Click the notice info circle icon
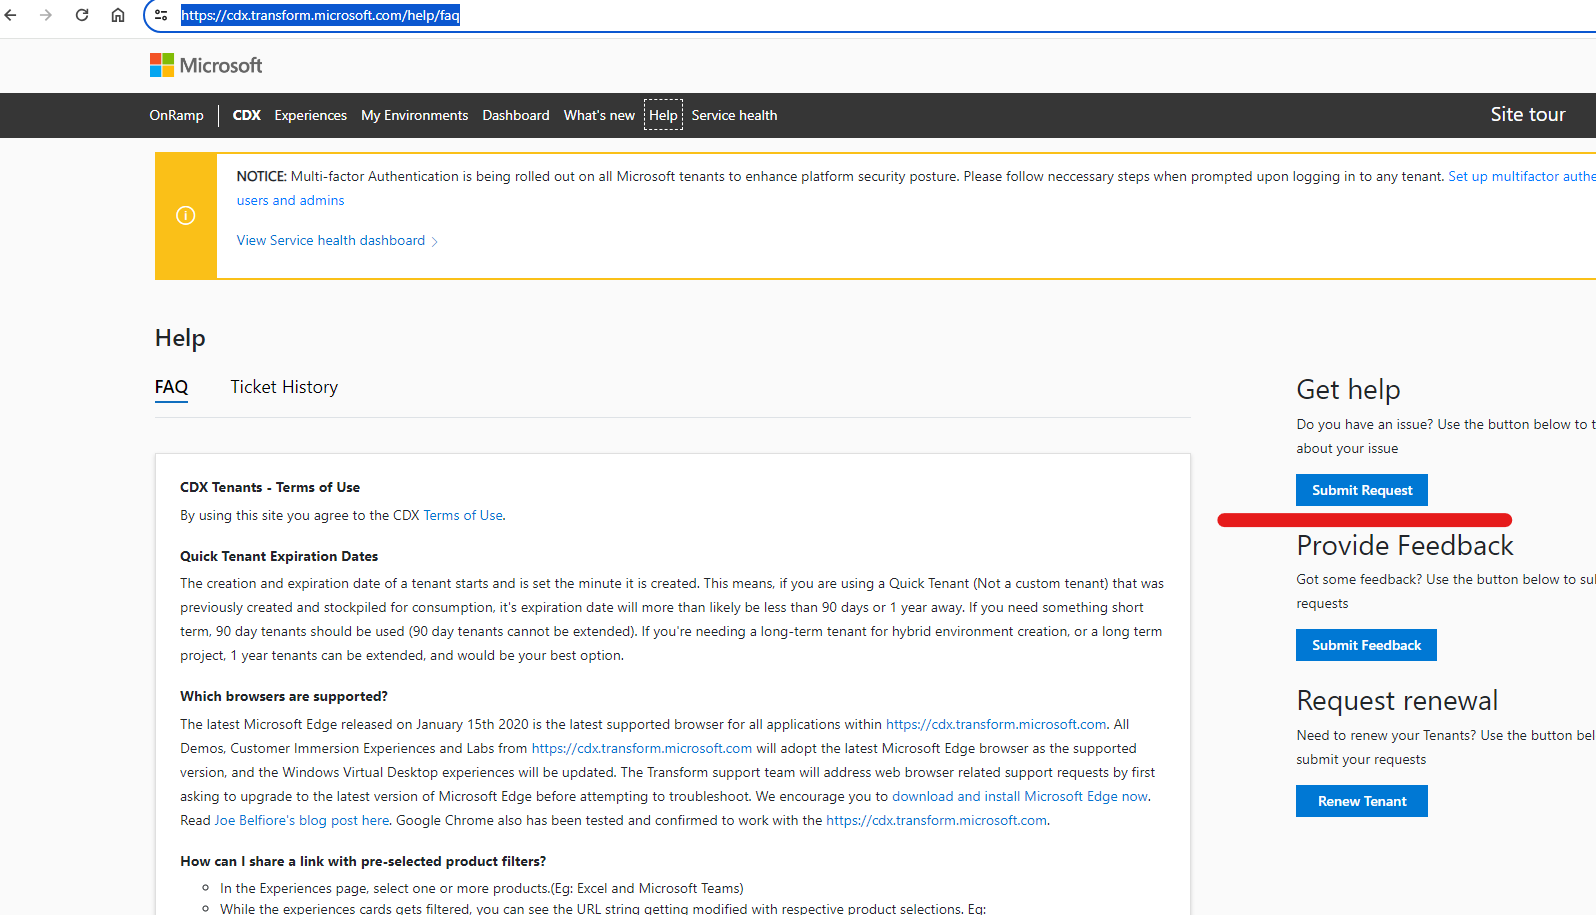 tap(186, 215)
